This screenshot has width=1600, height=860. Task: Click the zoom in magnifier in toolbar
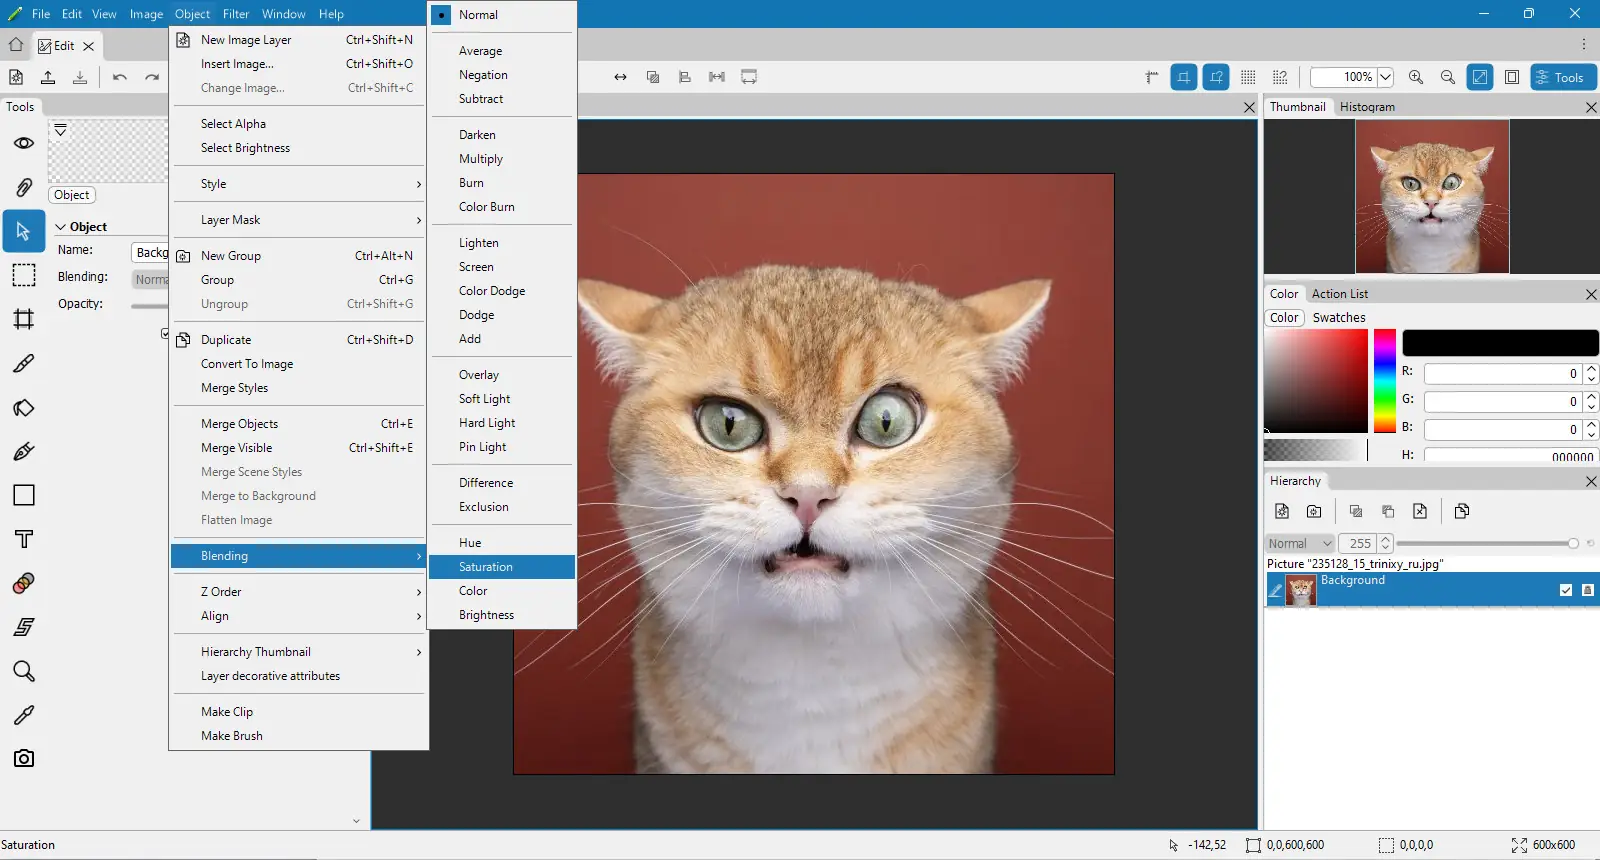1416,77
